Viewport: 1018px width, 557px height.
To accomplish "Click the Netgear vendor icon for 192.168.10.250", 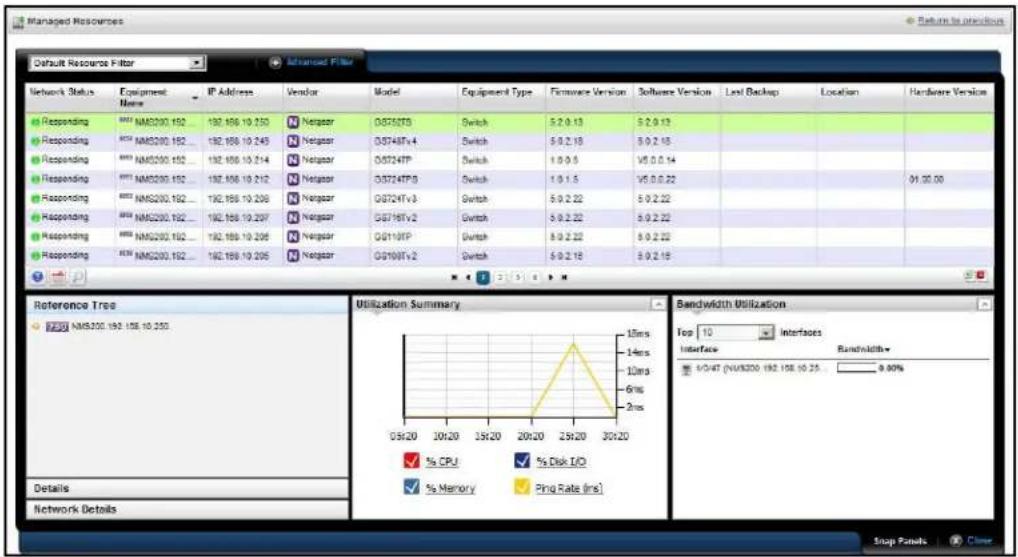I will (x=292, y=122).
